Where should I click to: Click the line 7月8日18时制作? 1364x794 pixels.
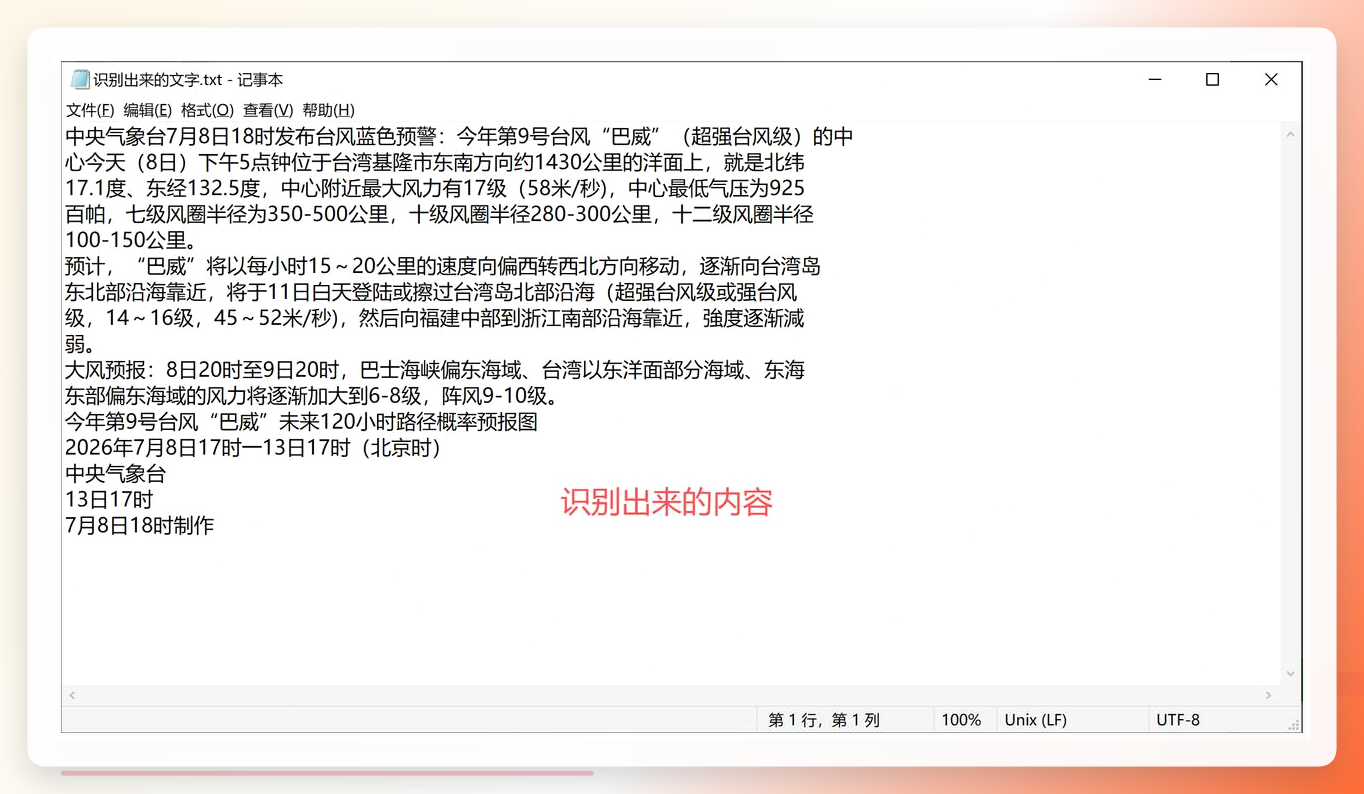[x=140, y=526]
